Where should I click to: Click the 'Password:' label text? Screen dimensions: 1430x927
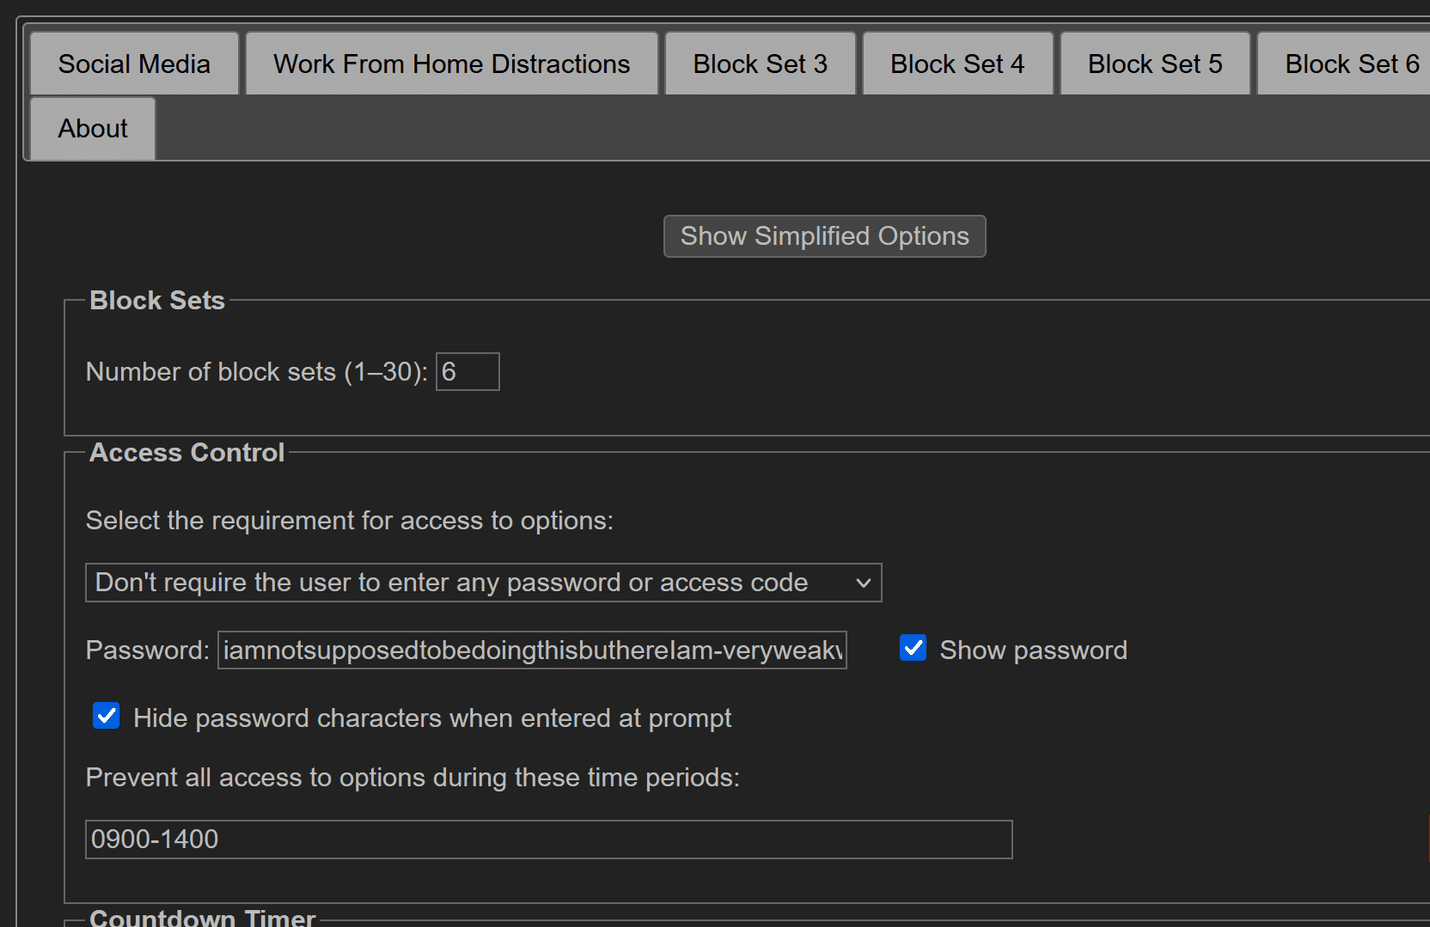tap(148, 651)
